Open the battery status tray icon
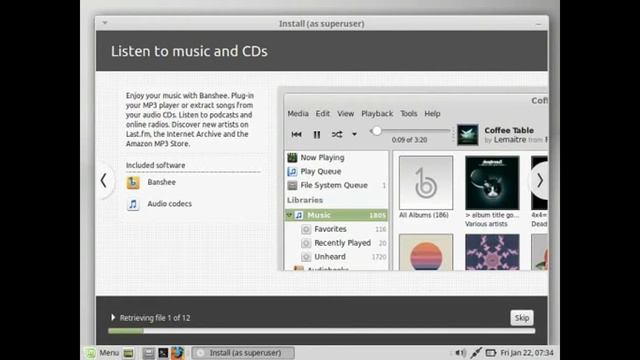The image size is (640, 360). [491, 353]
